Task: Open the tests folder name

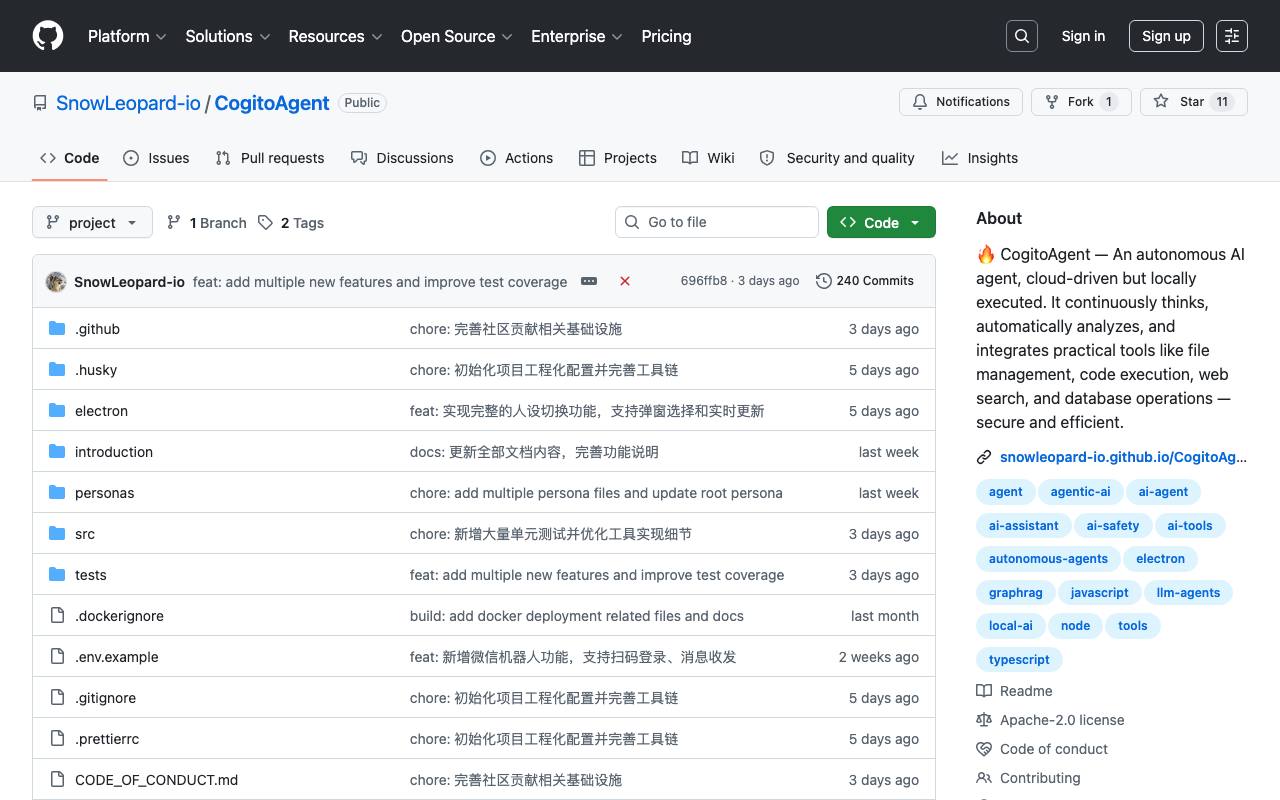Action: tap(91, 575)
